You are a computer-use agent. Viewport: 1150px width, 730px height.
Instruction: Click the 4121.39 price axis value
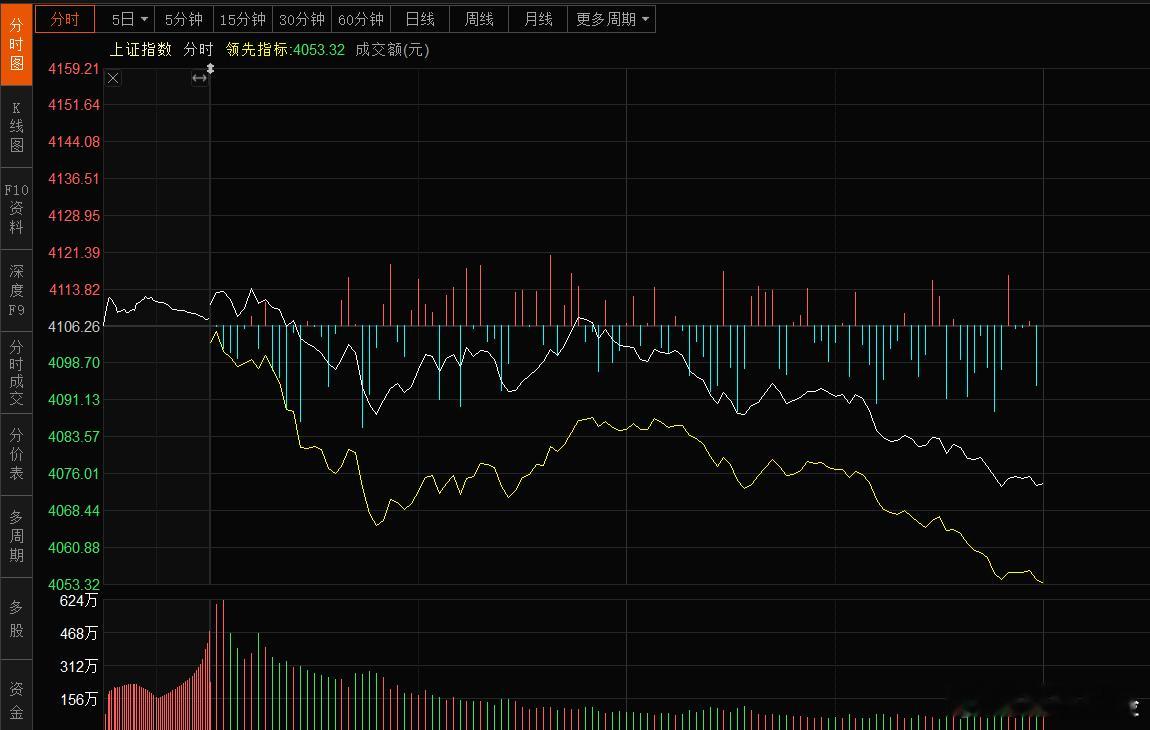tap(74, 252)
